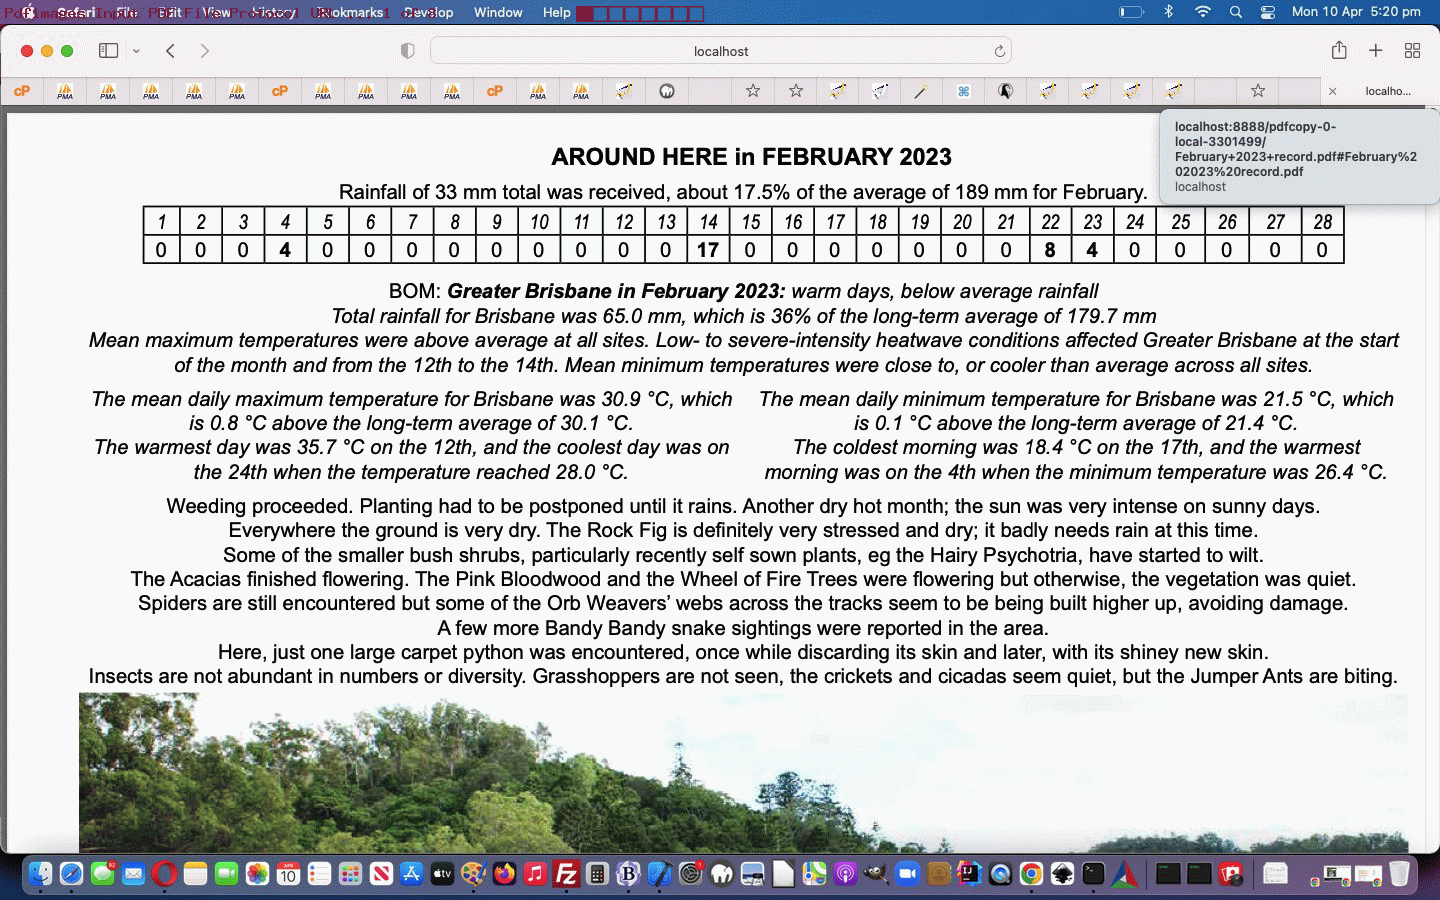Toggle the Safari sidebar button
The image size is (1440, 900).
point(108,51)
